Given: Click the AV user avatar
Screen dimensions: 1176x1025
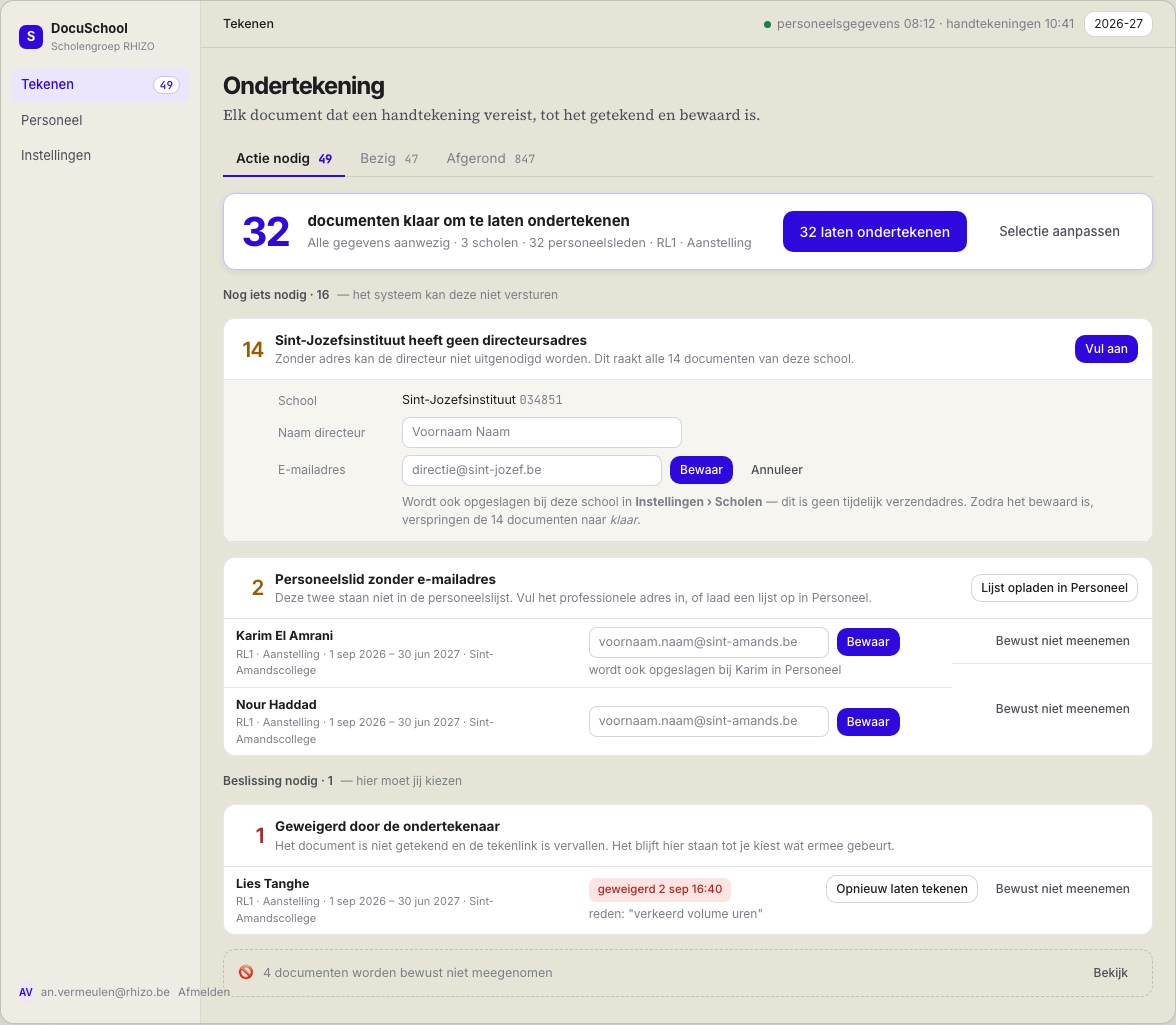Looking at the screenshot, I should 26,992.
